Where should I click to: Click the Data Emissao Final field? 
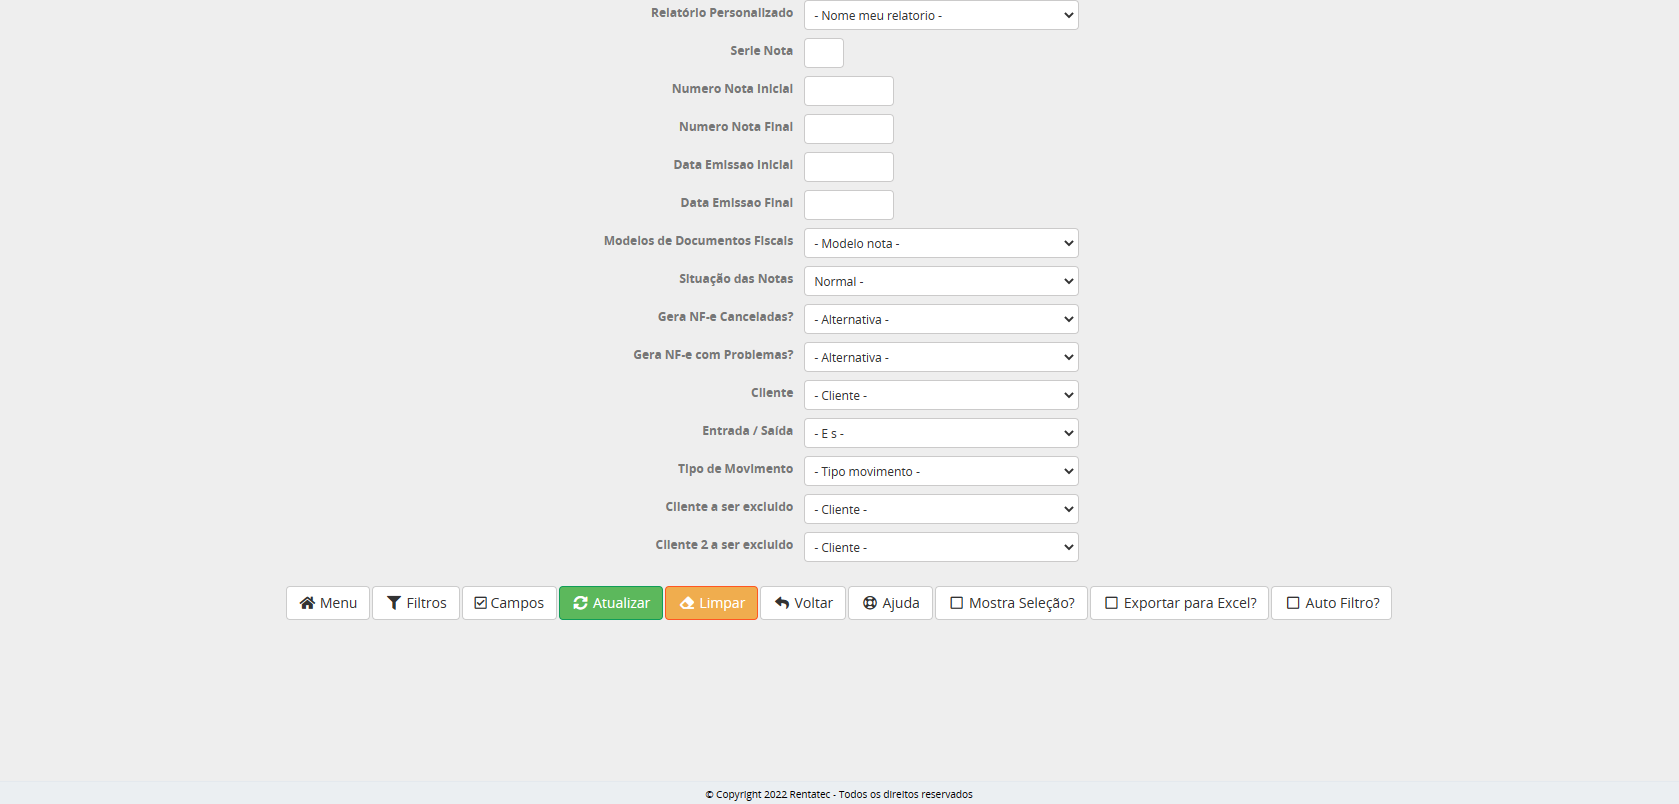(848, 205)
